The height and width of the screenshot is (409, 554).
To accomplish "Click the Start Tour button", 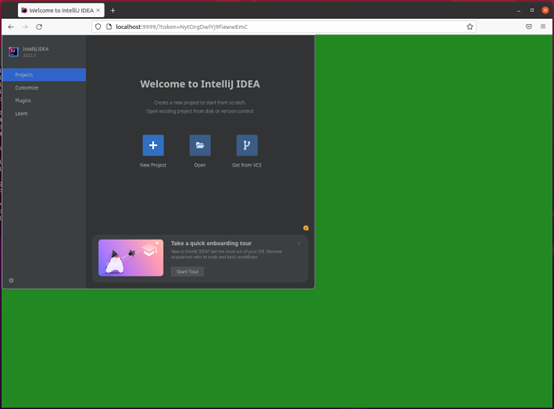I will point(188,272).
